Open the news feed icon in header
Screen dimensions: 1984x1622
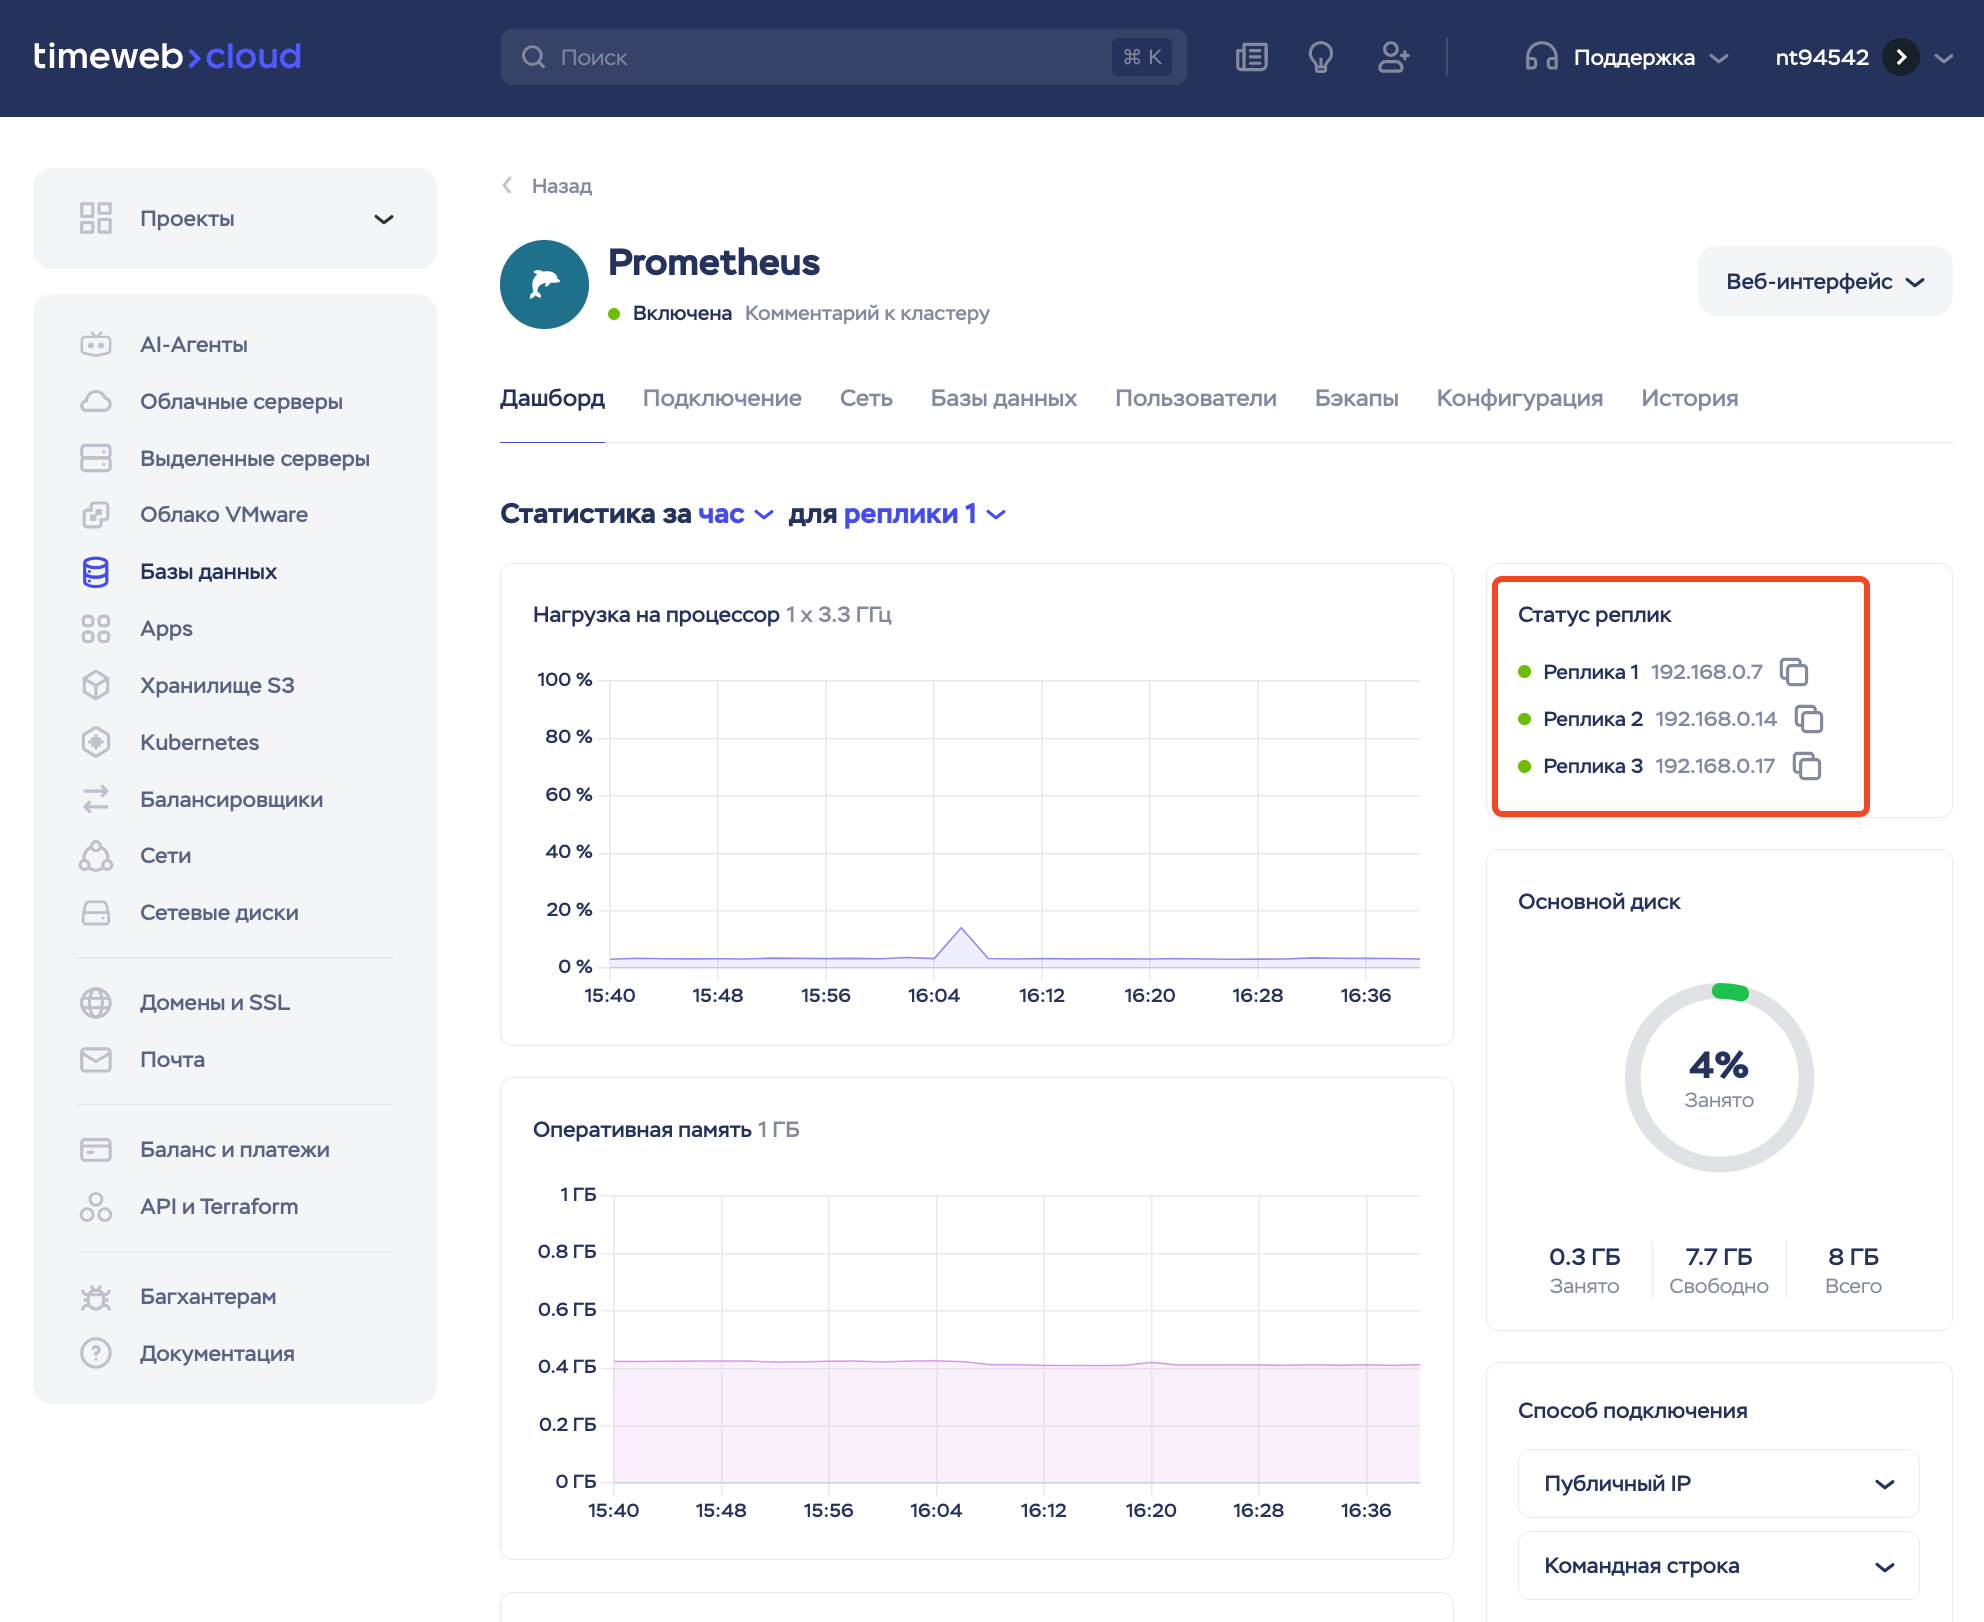1251,57
